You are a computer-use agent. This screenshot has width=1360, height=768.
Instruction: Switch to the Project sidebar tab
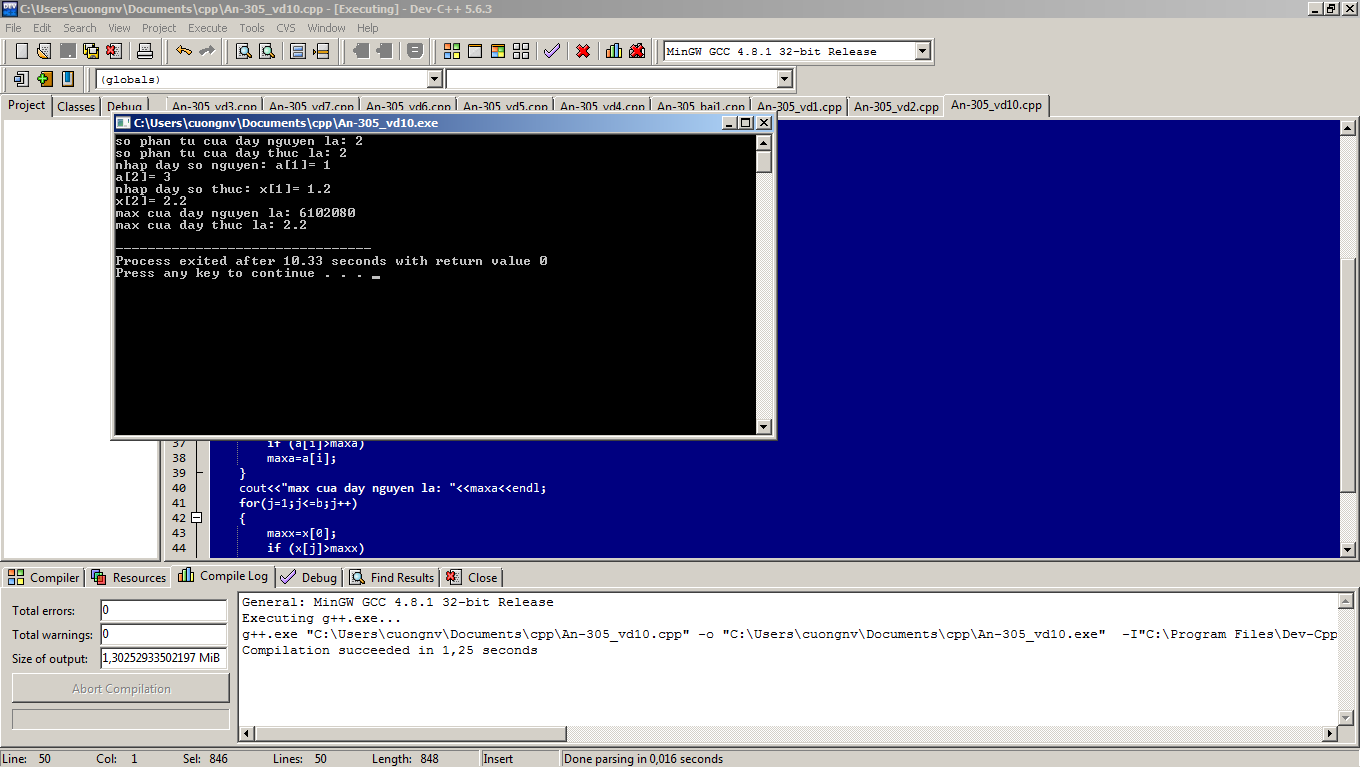(27, 105)
